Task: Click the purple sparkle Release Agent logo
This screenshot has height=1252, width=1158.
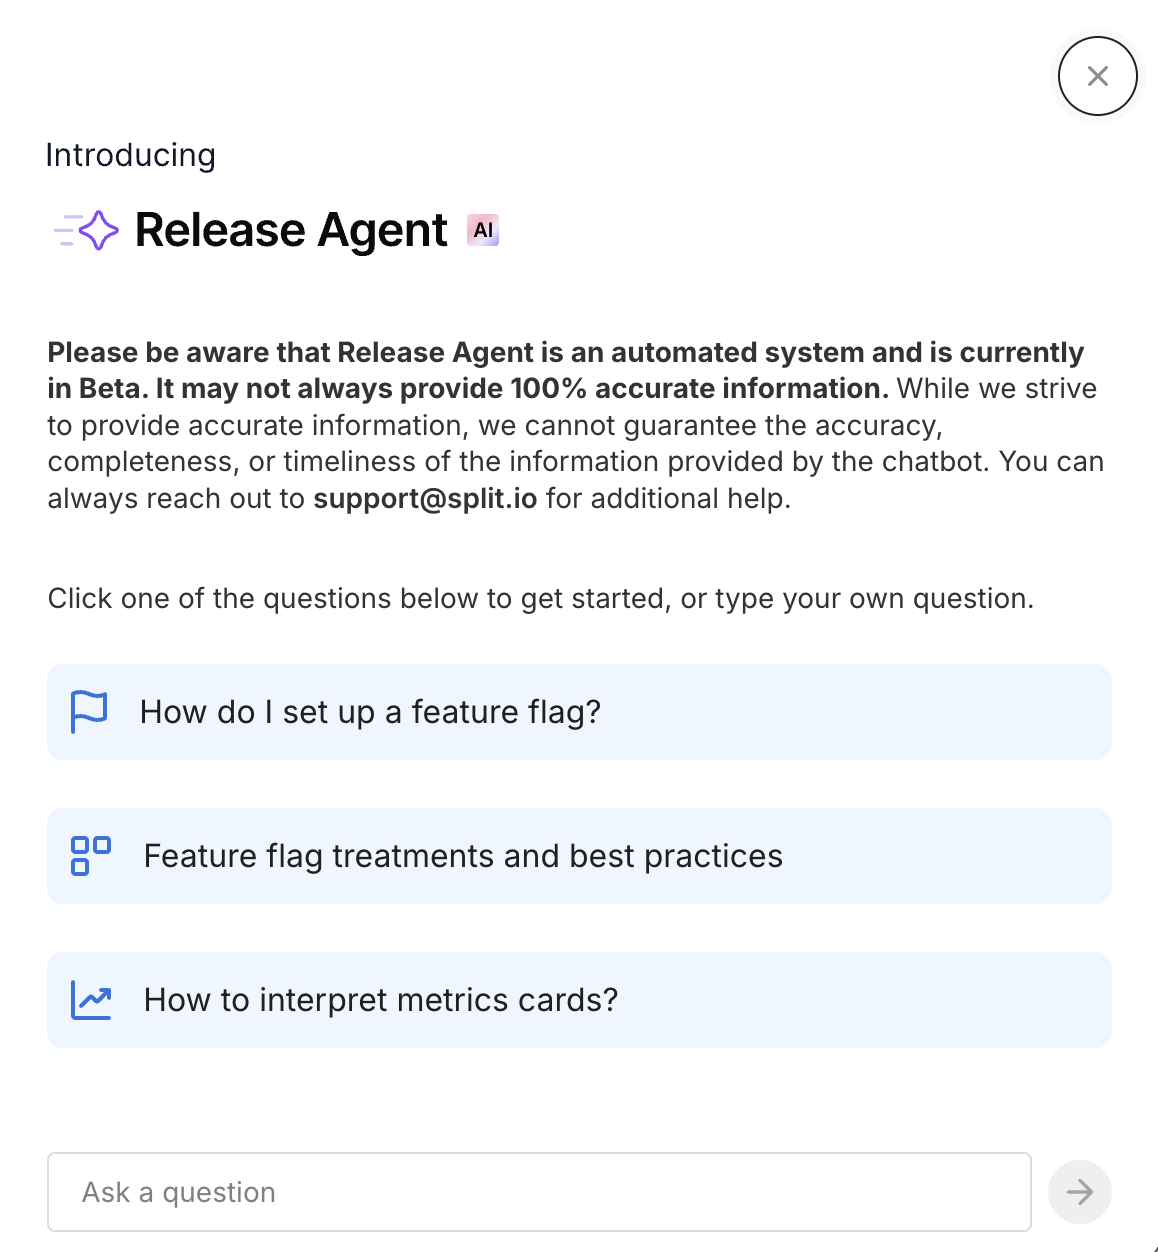Action: coord(88,230)
